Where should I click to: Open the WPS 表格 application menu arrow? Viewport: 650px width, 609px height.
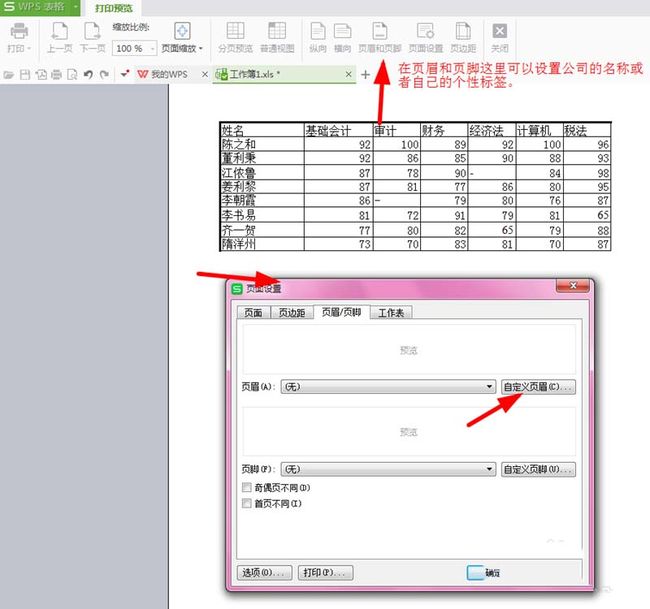[75, 7]
